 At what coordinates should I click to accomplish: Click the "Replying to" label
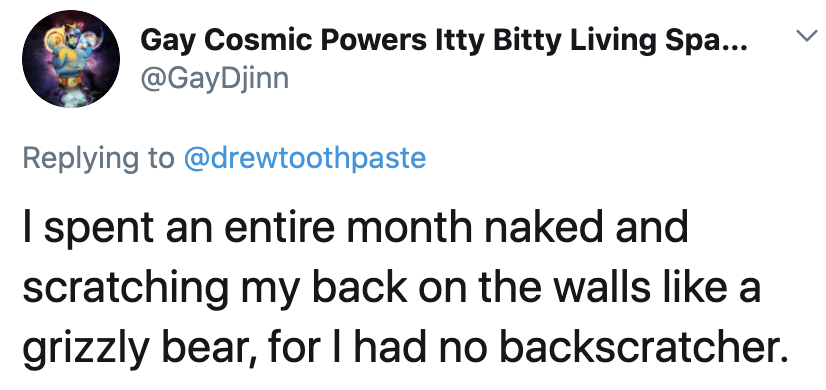pyautogui.click(x=99, y=160)
